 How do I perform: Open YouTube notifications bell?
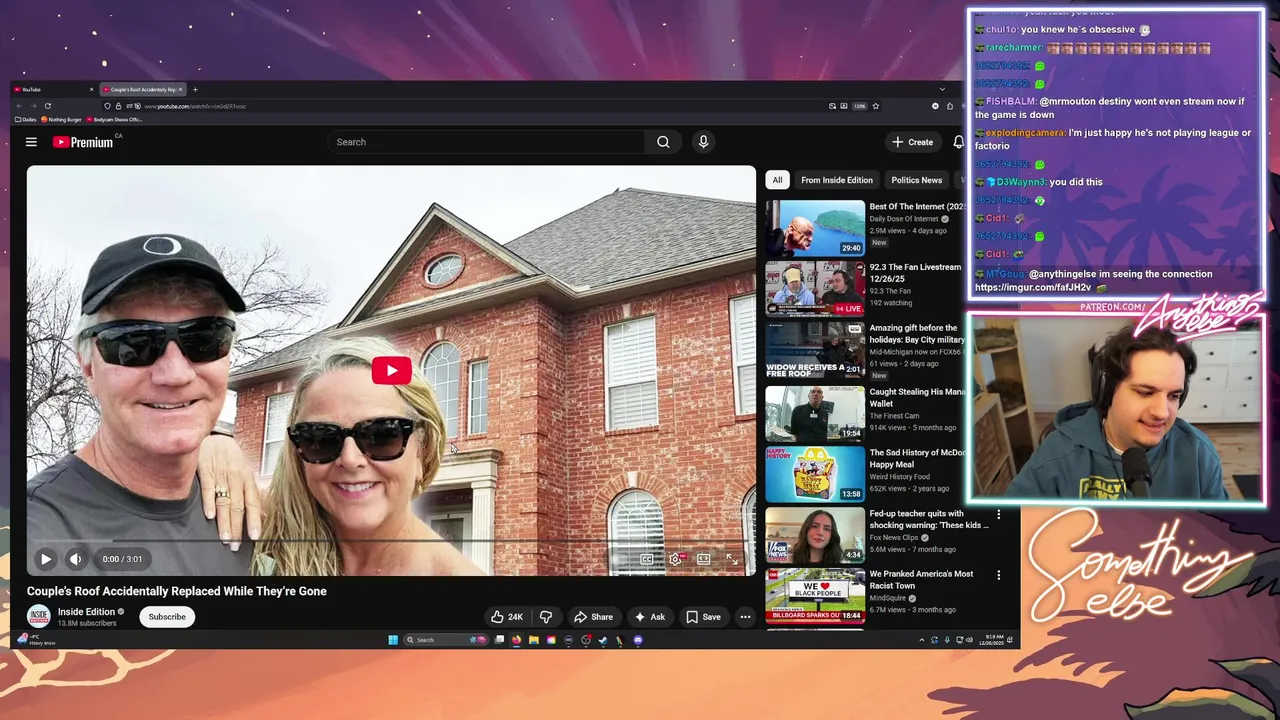pyautogui.click(x=958, y=142)
